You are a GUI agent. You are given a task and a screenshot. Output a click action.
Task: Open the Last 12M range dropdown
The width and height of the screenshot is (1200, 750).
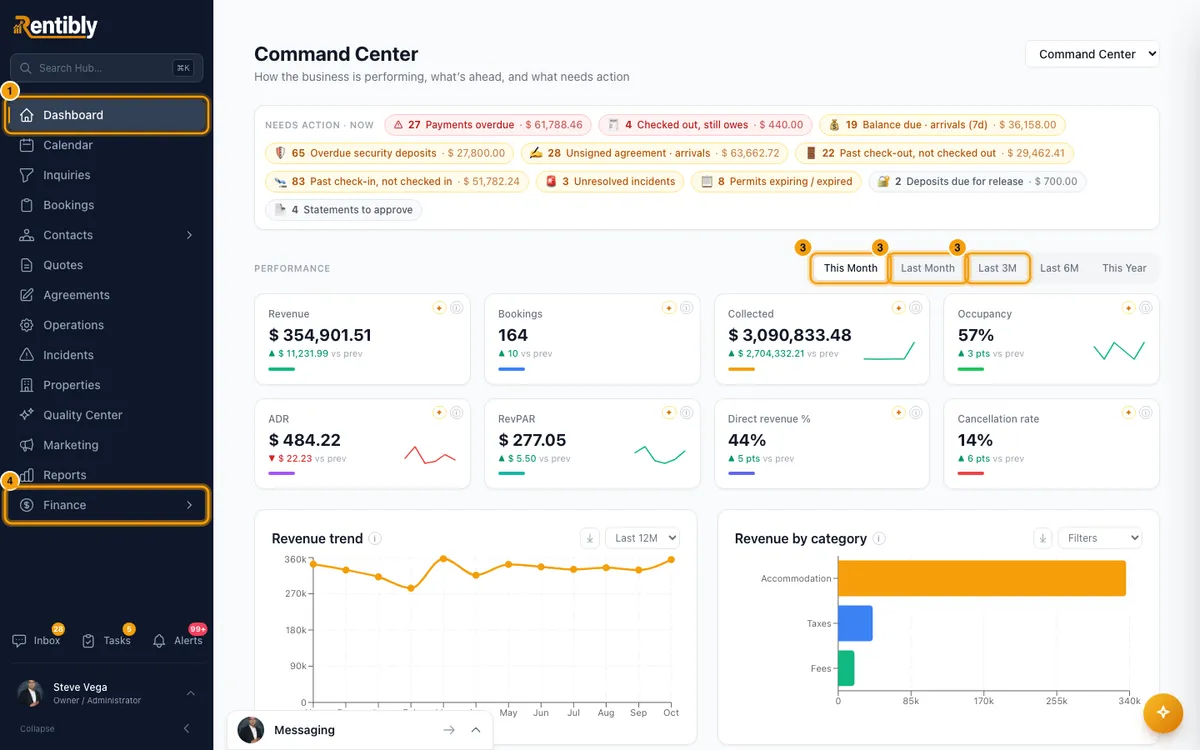tap(642, 538)
